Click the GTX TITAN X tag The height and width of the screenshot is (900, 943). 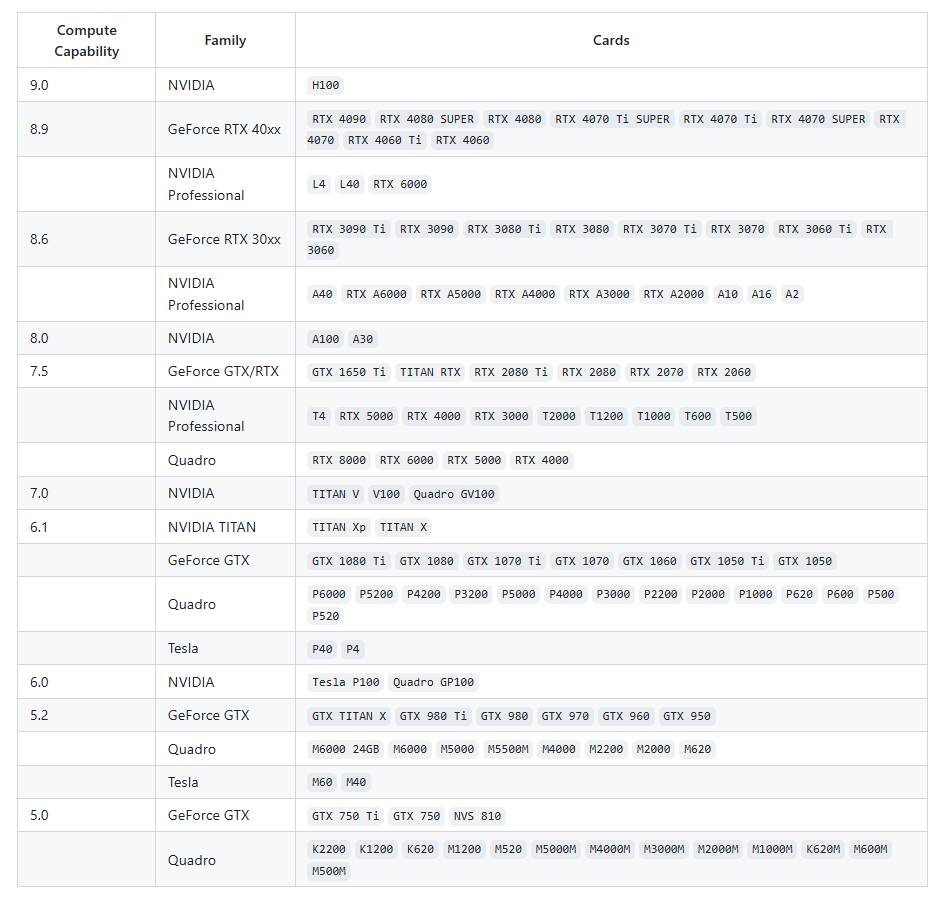click(349, 716)
